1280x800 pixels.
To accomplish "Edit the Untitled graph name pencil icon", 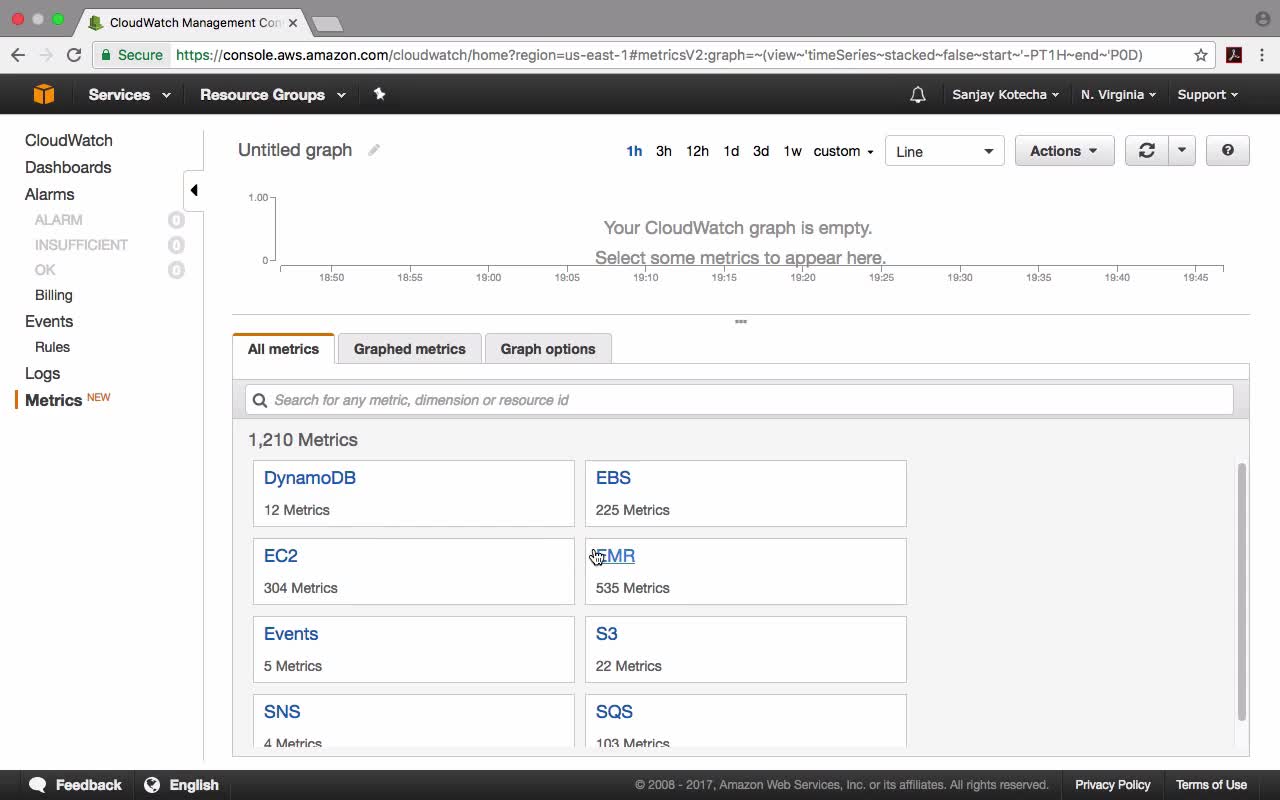I will click(x=374, y=150).
